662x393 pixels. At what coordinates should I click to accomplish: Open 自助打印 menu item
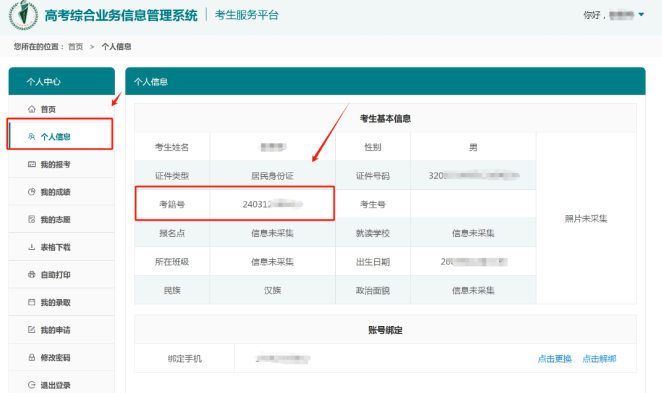[x=61, y=275]
